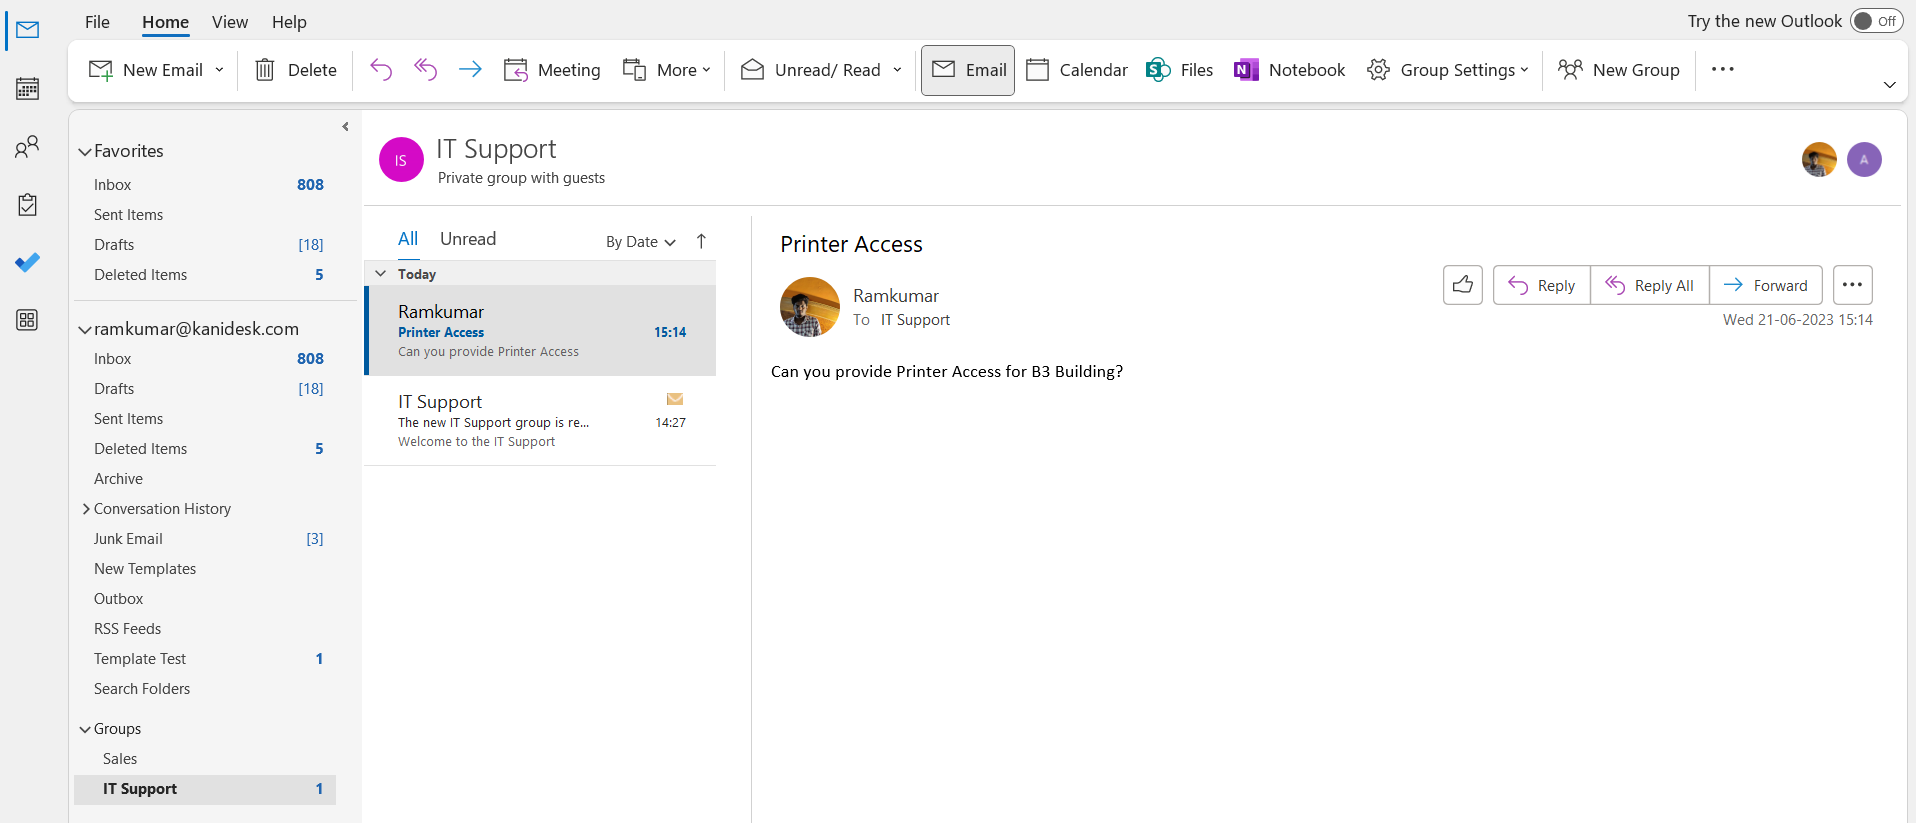Collapse the Favorites section
1916x823 pixels.
[85, 152]
